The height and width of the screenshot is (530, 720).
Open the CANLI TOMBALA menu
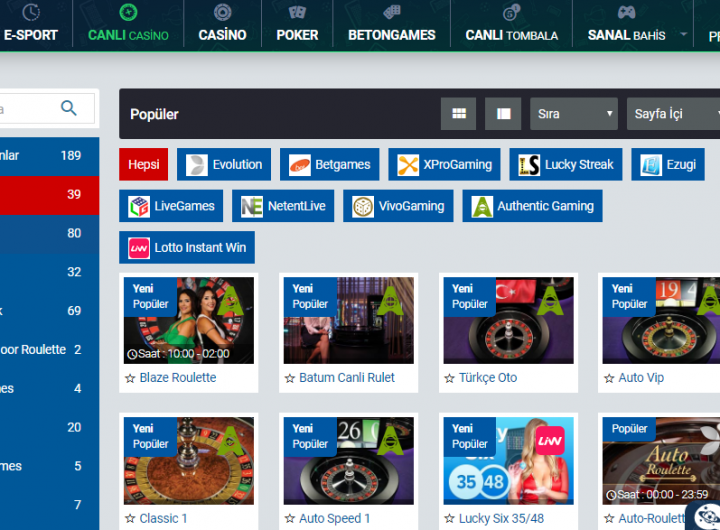[512, 24]
